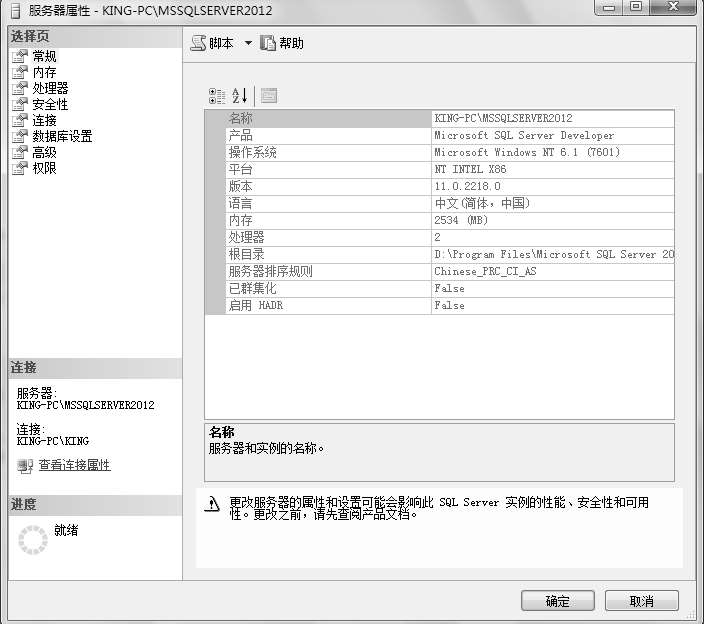
Task: Click the icon beside 常规 page
Action: point(20,56)
